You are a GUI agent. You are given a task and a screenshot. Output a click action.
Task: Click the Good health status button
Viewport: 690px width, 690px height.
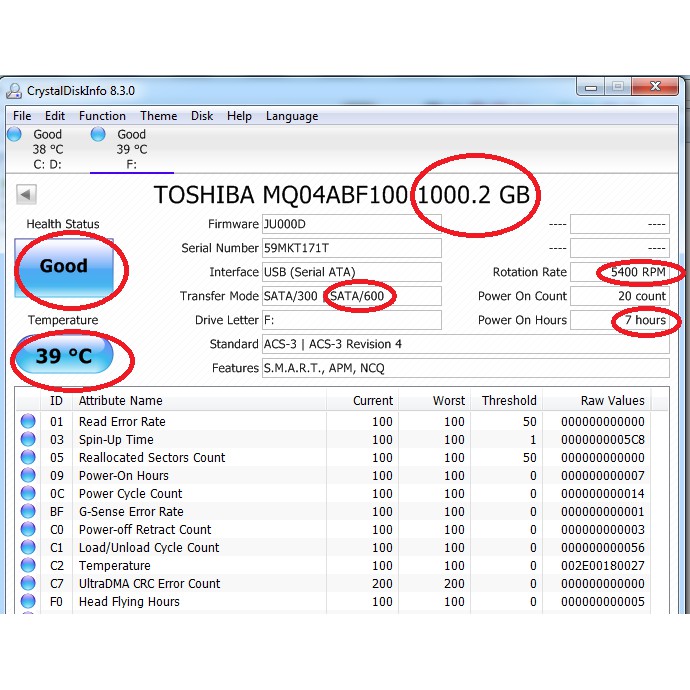64,267
